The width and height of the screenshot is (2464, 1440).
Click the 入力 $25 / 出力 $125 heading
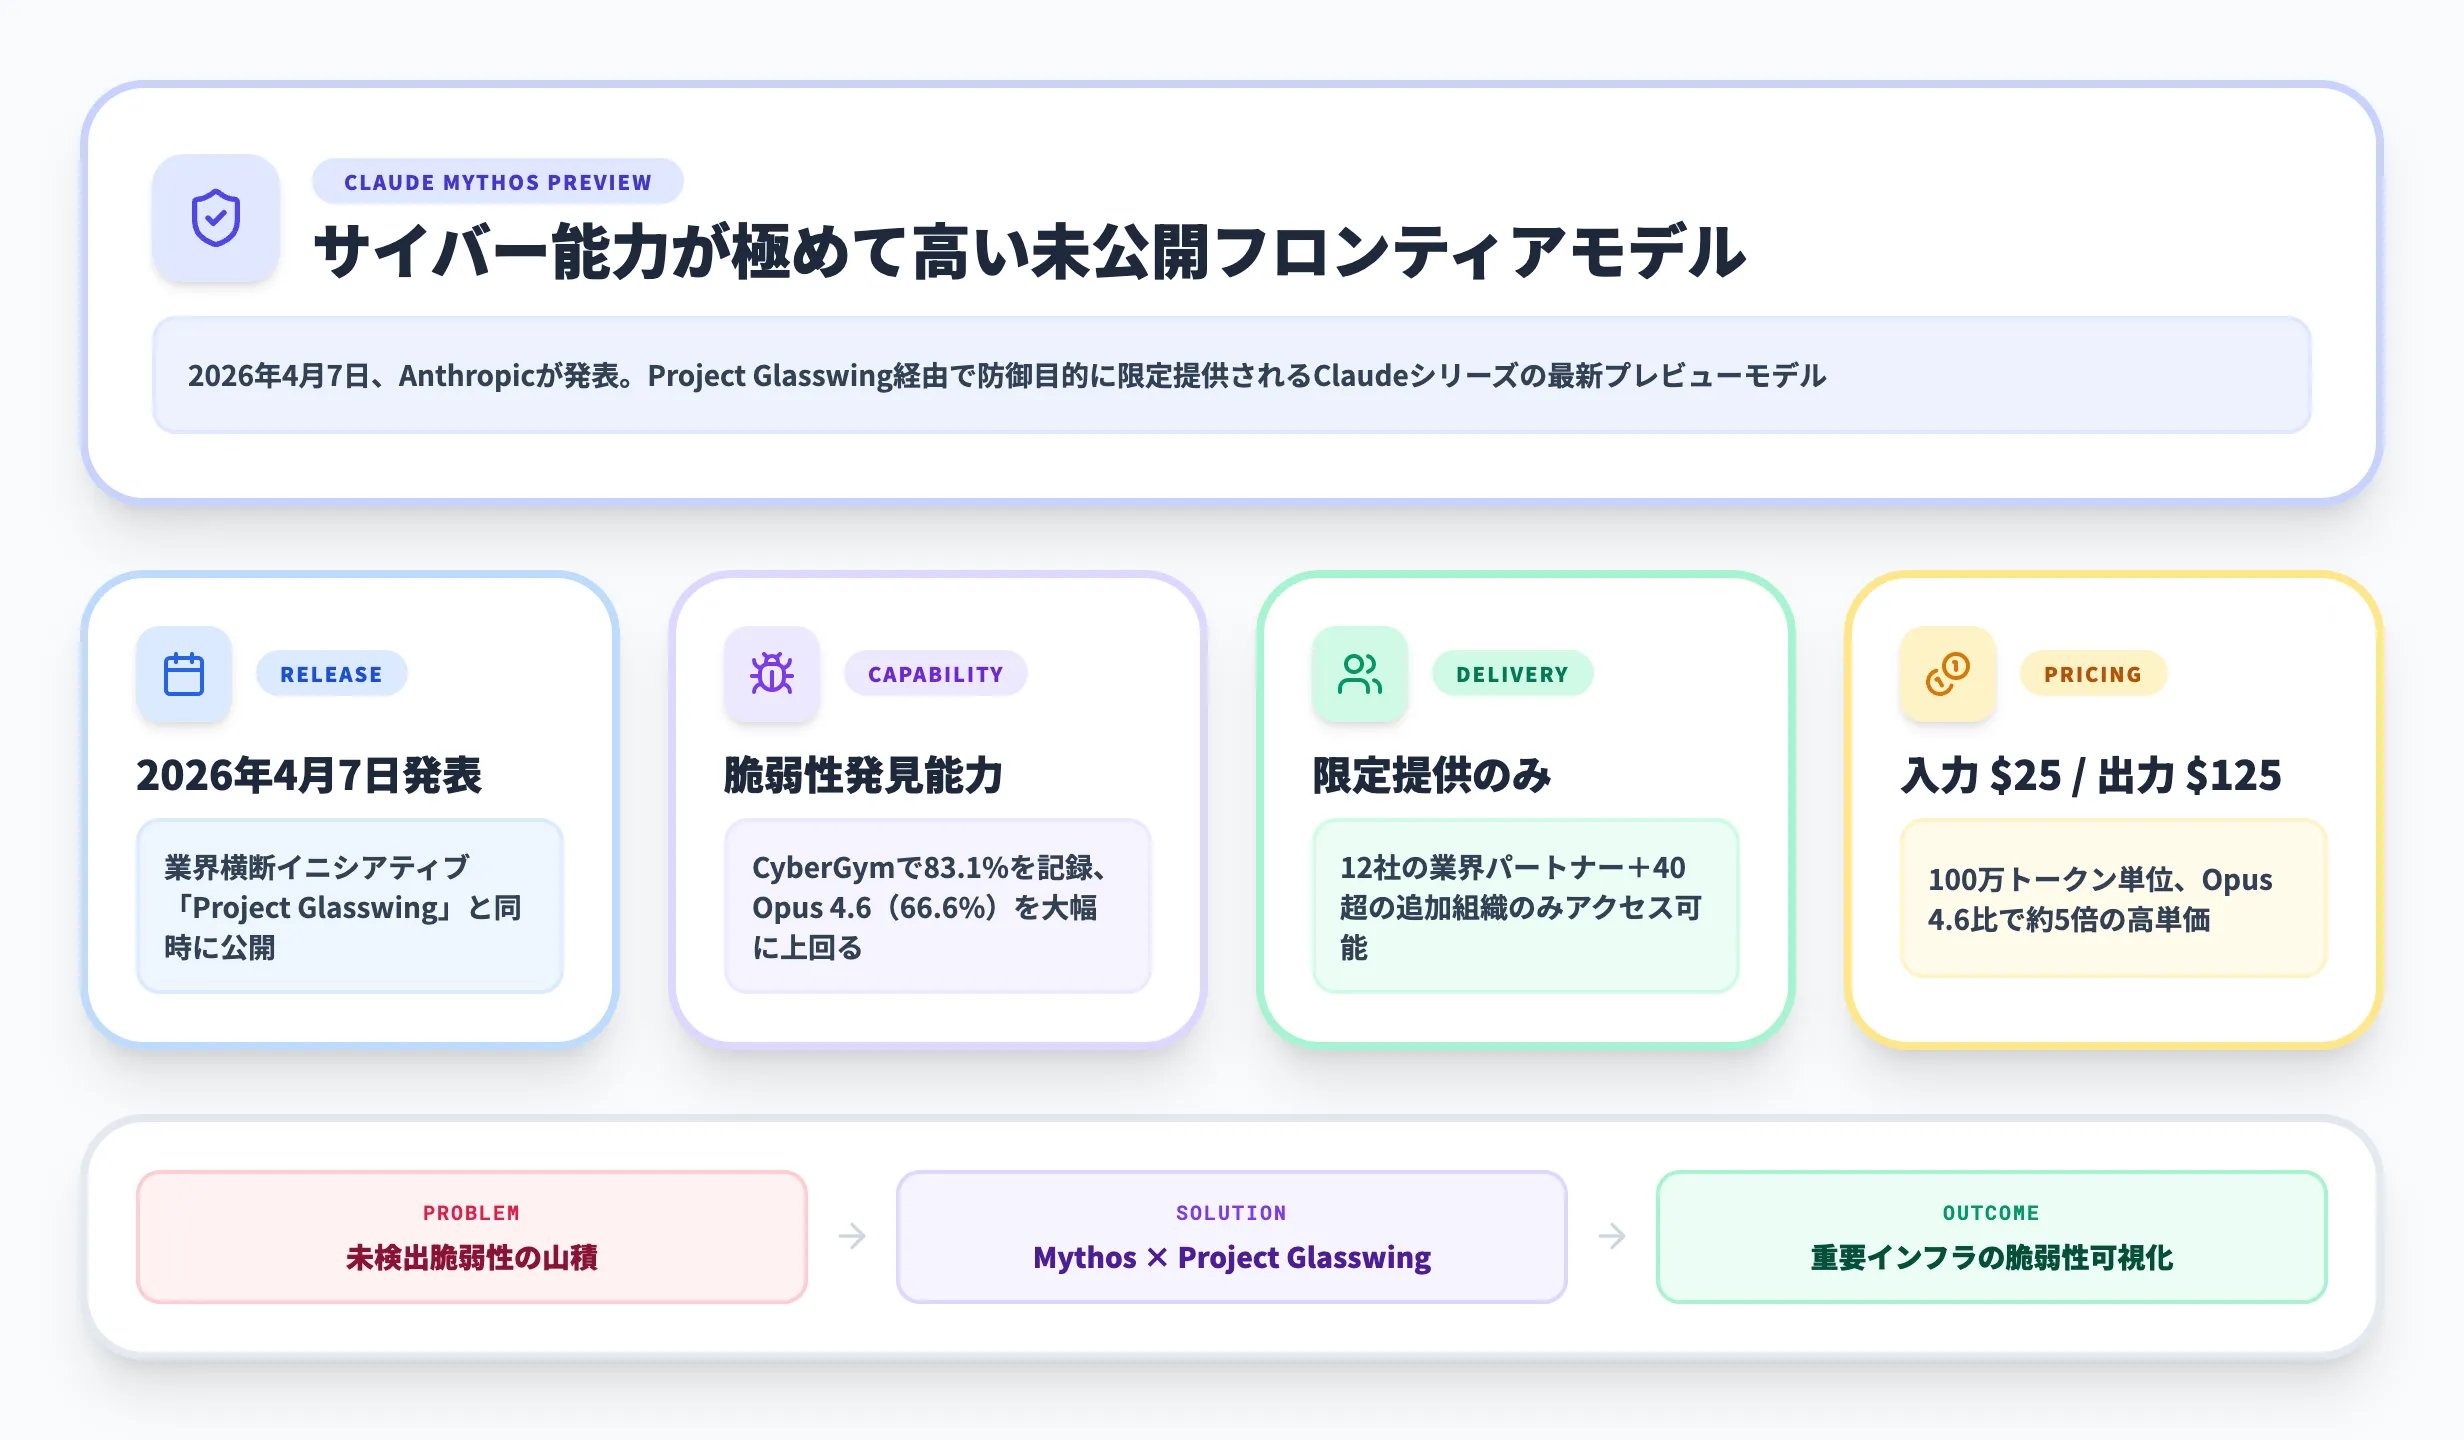coord(2093,775)
